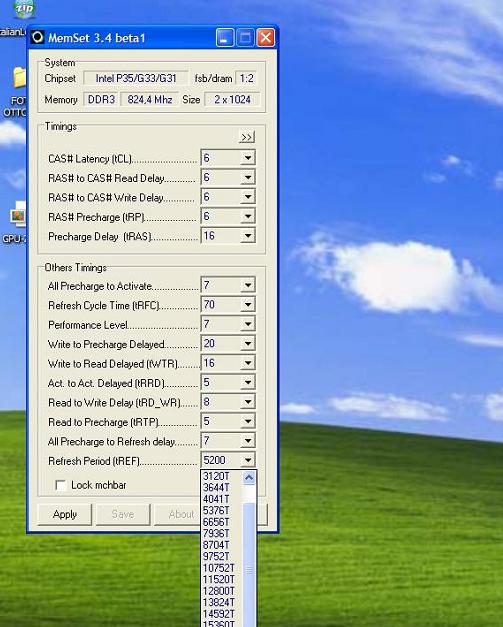Choose 11520T in the tREF list

pyautogui.click(x=222, y=579)
